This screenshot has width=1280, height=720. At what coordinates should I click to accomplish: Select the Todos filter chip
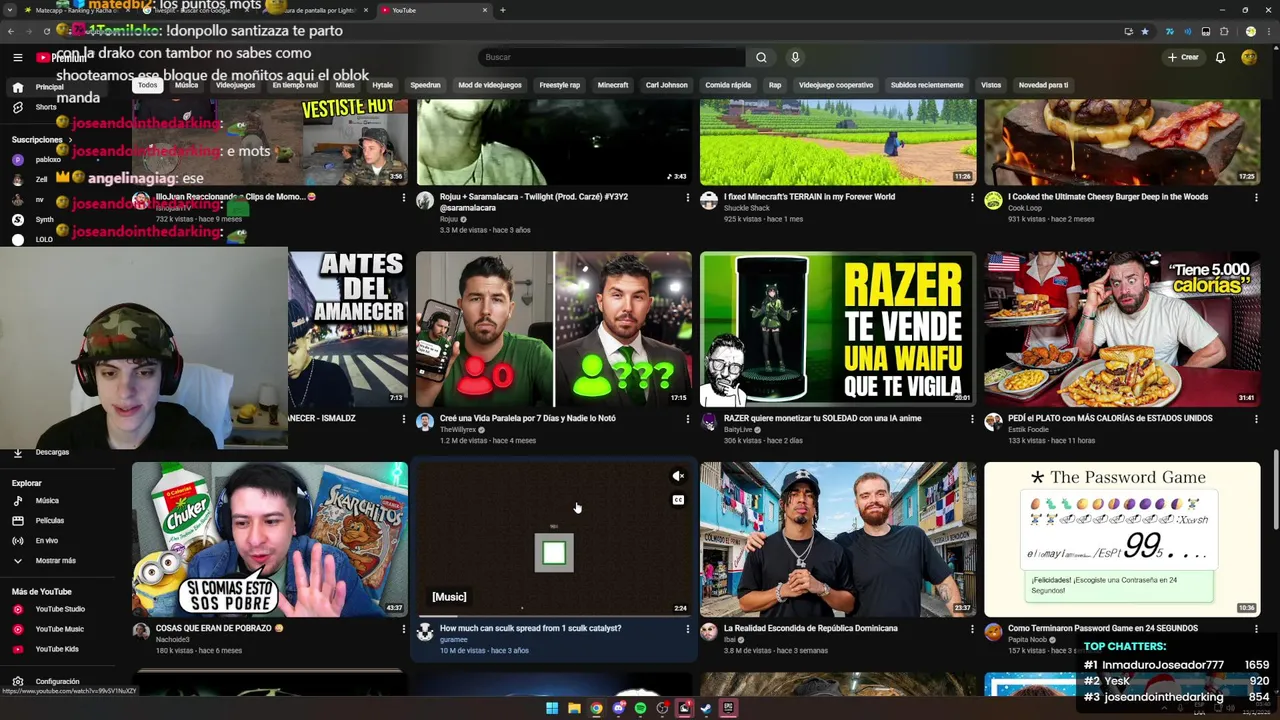(147, 85)
